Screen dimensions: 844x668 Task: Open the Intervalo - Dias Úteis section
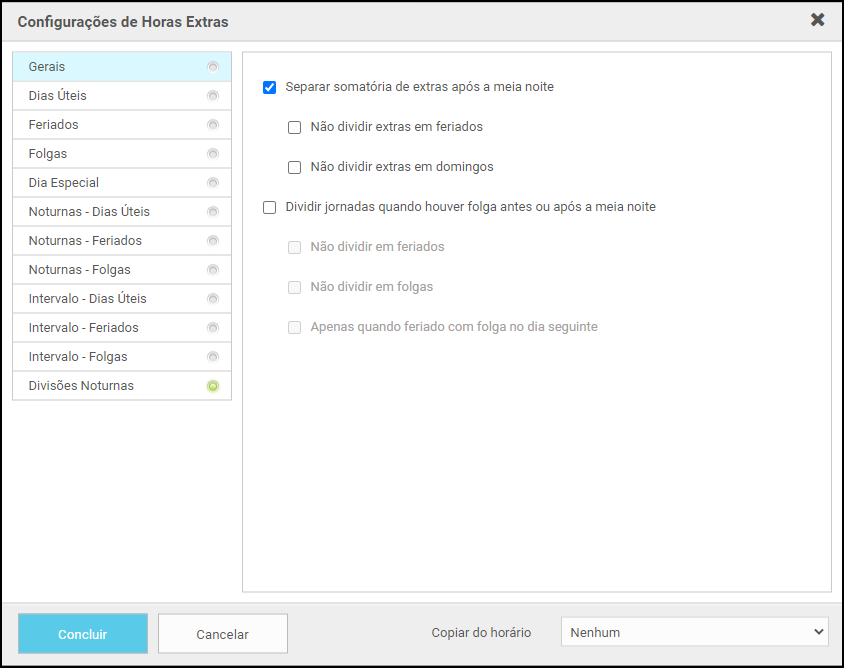(x=87, y=299)
